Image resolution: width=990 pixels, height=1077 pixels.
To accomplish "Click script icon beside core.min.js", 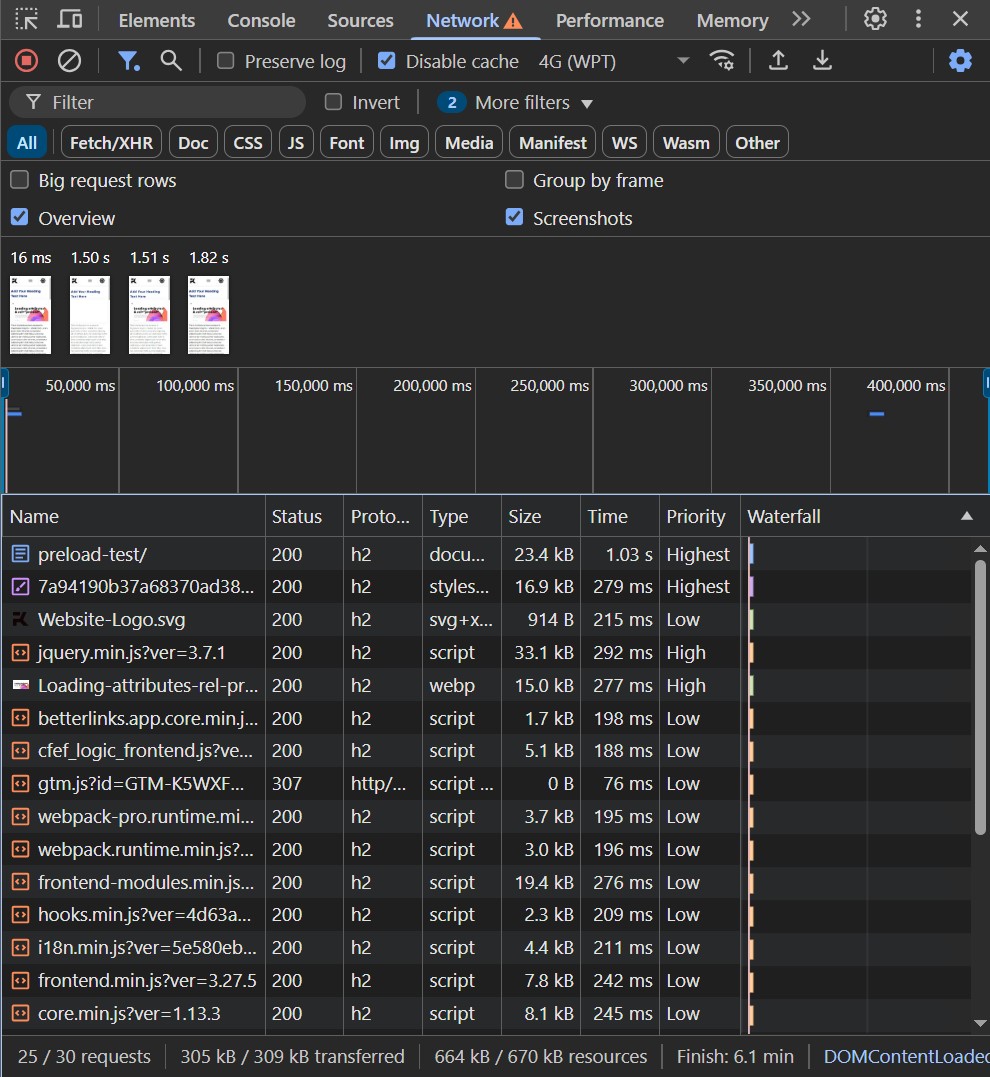I will point(21,1013).
